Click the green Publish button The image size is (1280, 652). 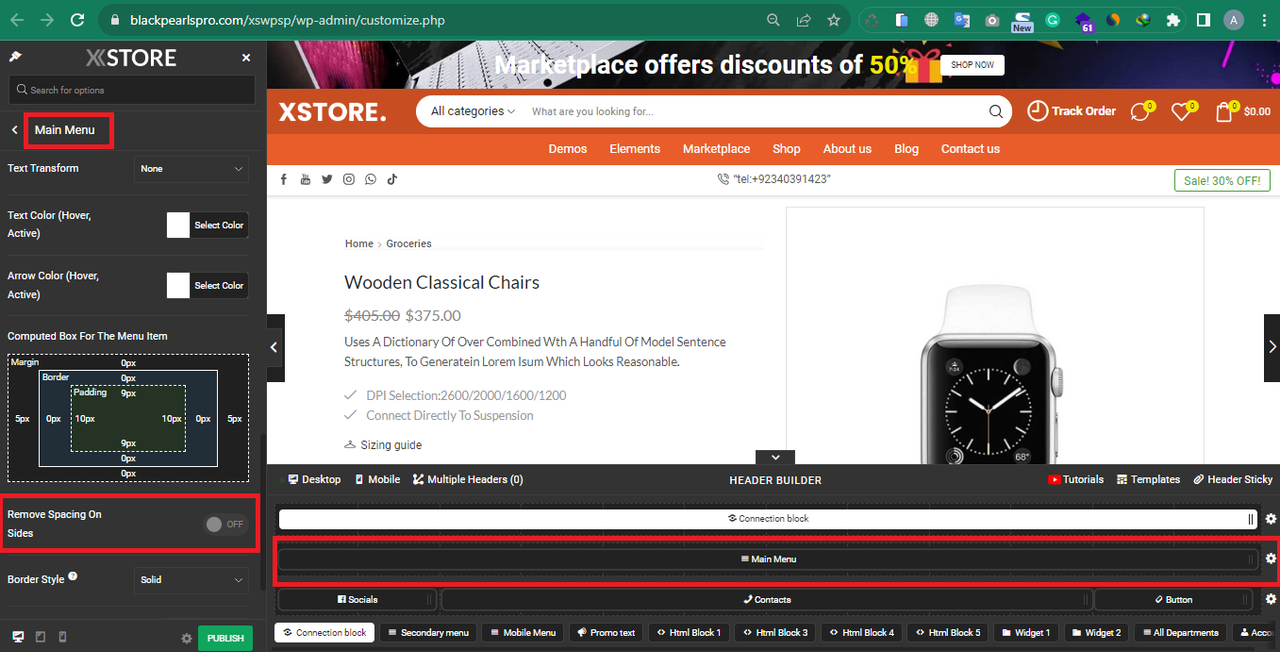pyautogui.click(x=225, y=638)
